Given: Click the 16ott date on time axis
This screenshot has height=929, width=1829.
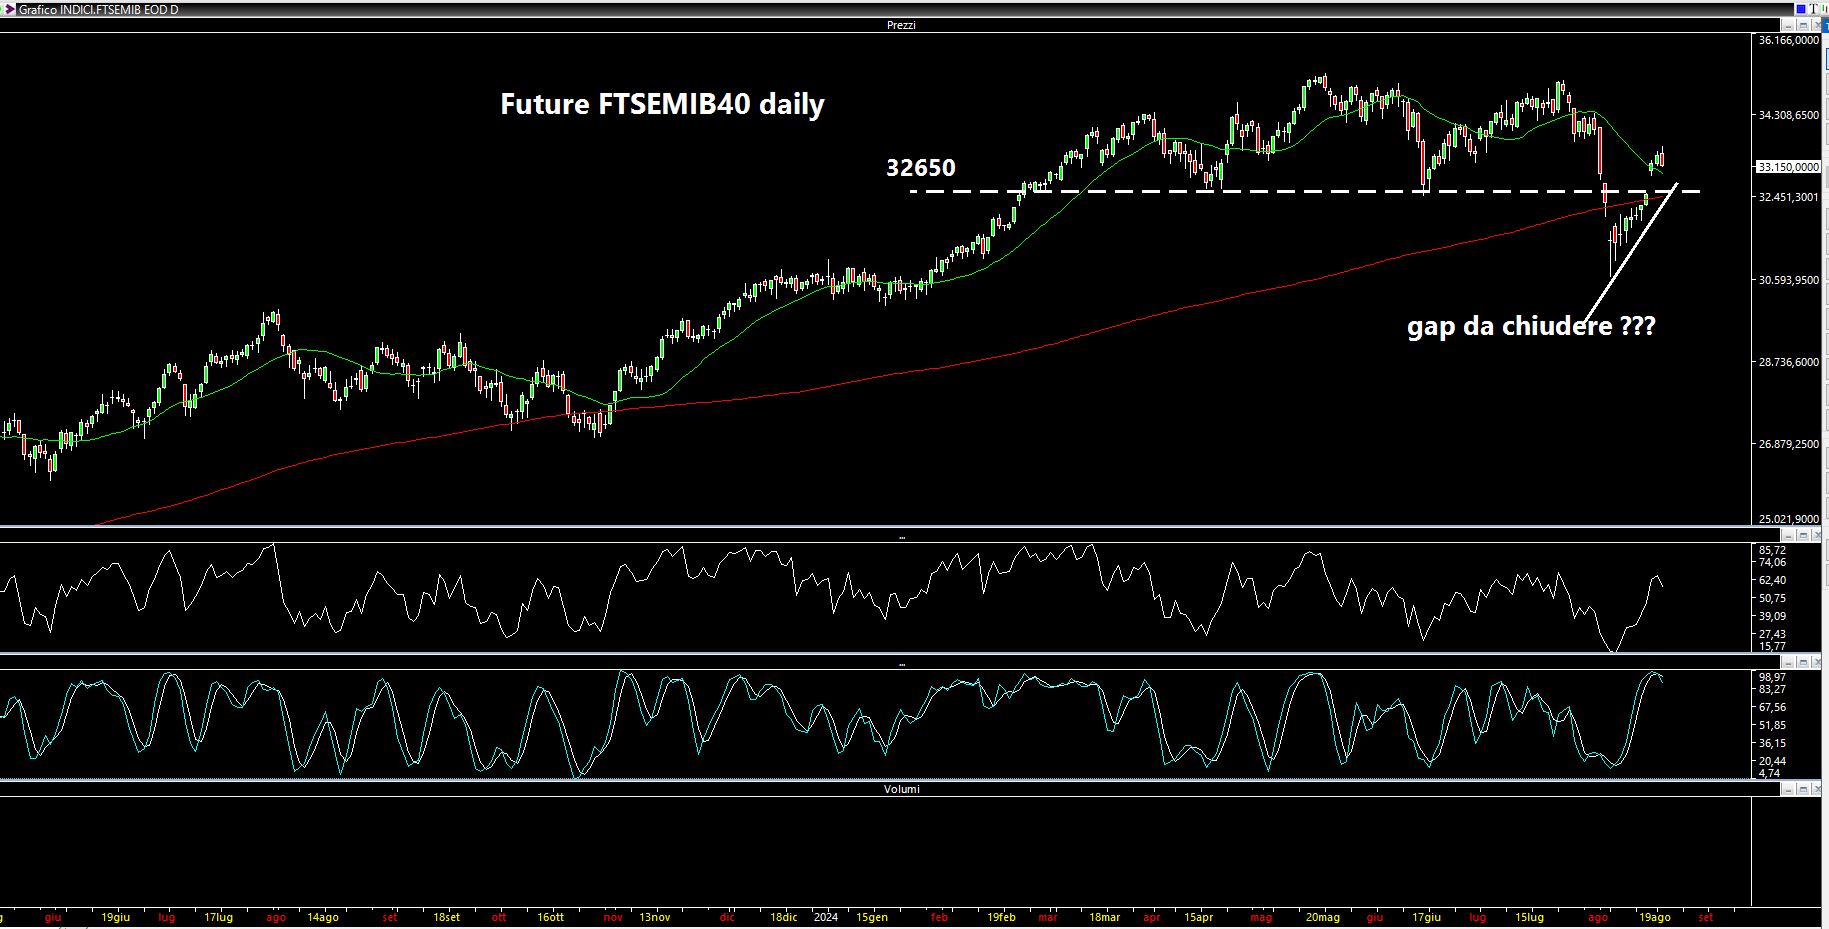Looking at the screenshot, I should point(550,917).
